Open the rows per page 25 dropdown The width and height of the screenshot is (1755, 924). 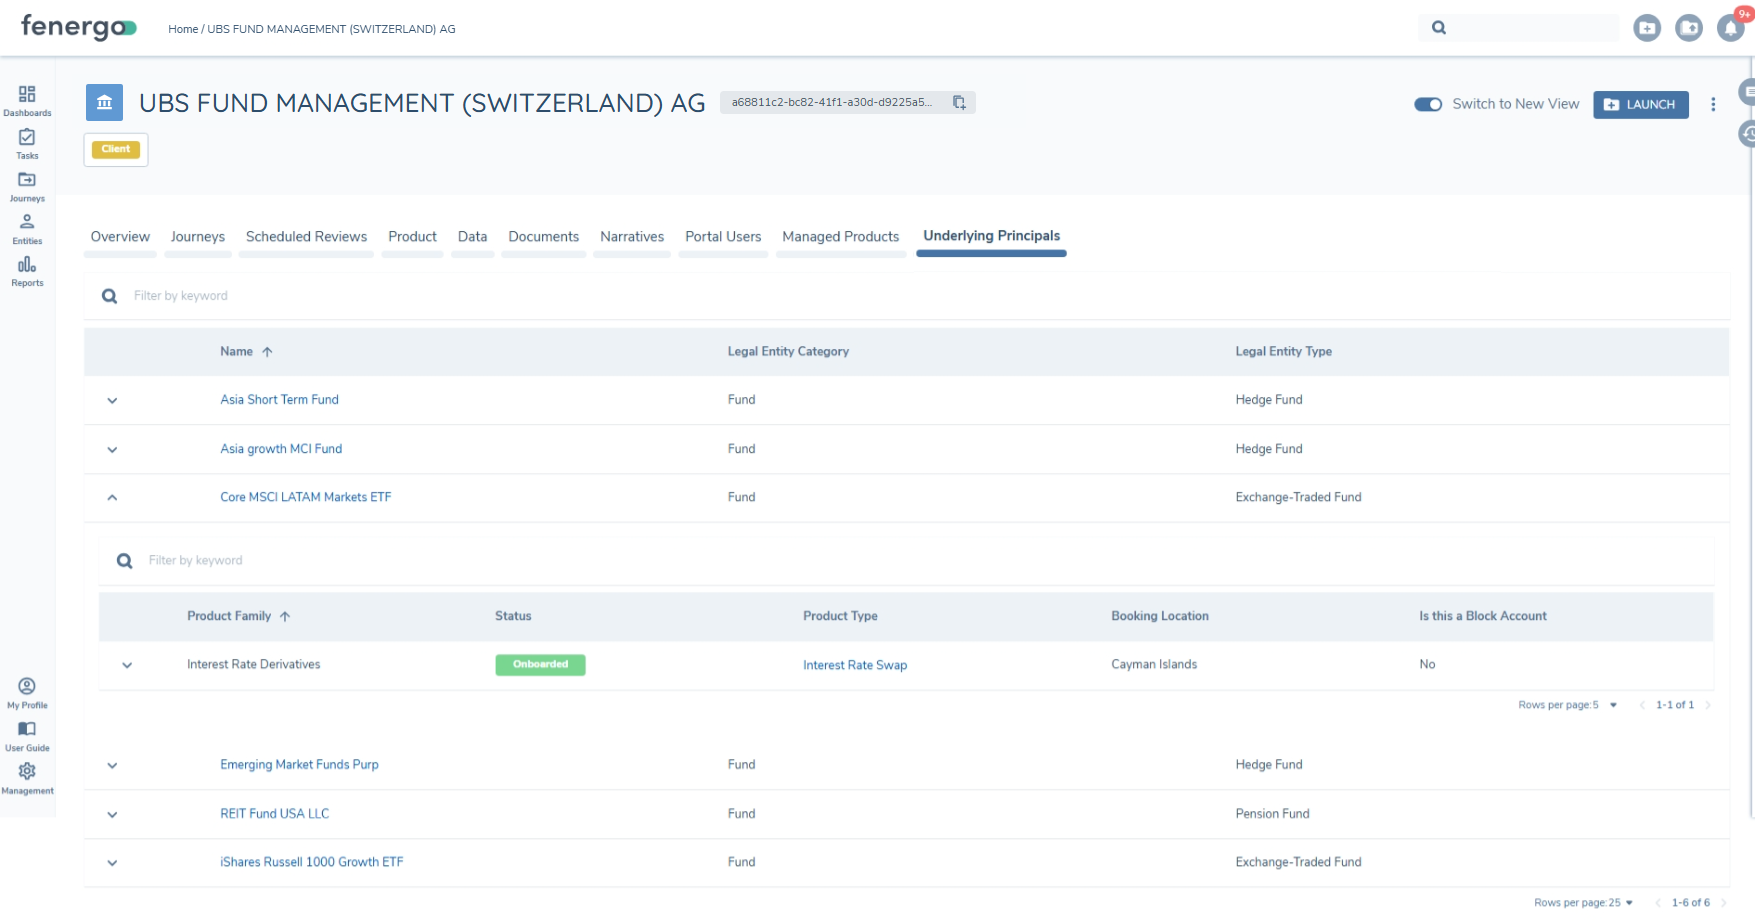click(x=1584, y=902)
